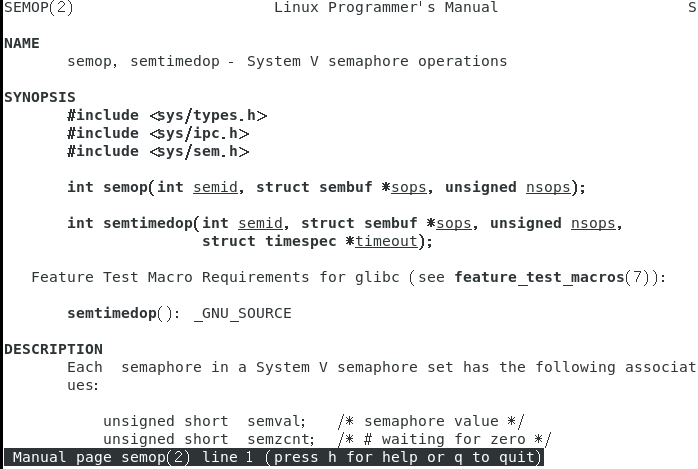Click the sys/types.h include line
Image resolution: width=698 pixels, height=469 pixels.
tap(167, 116)
